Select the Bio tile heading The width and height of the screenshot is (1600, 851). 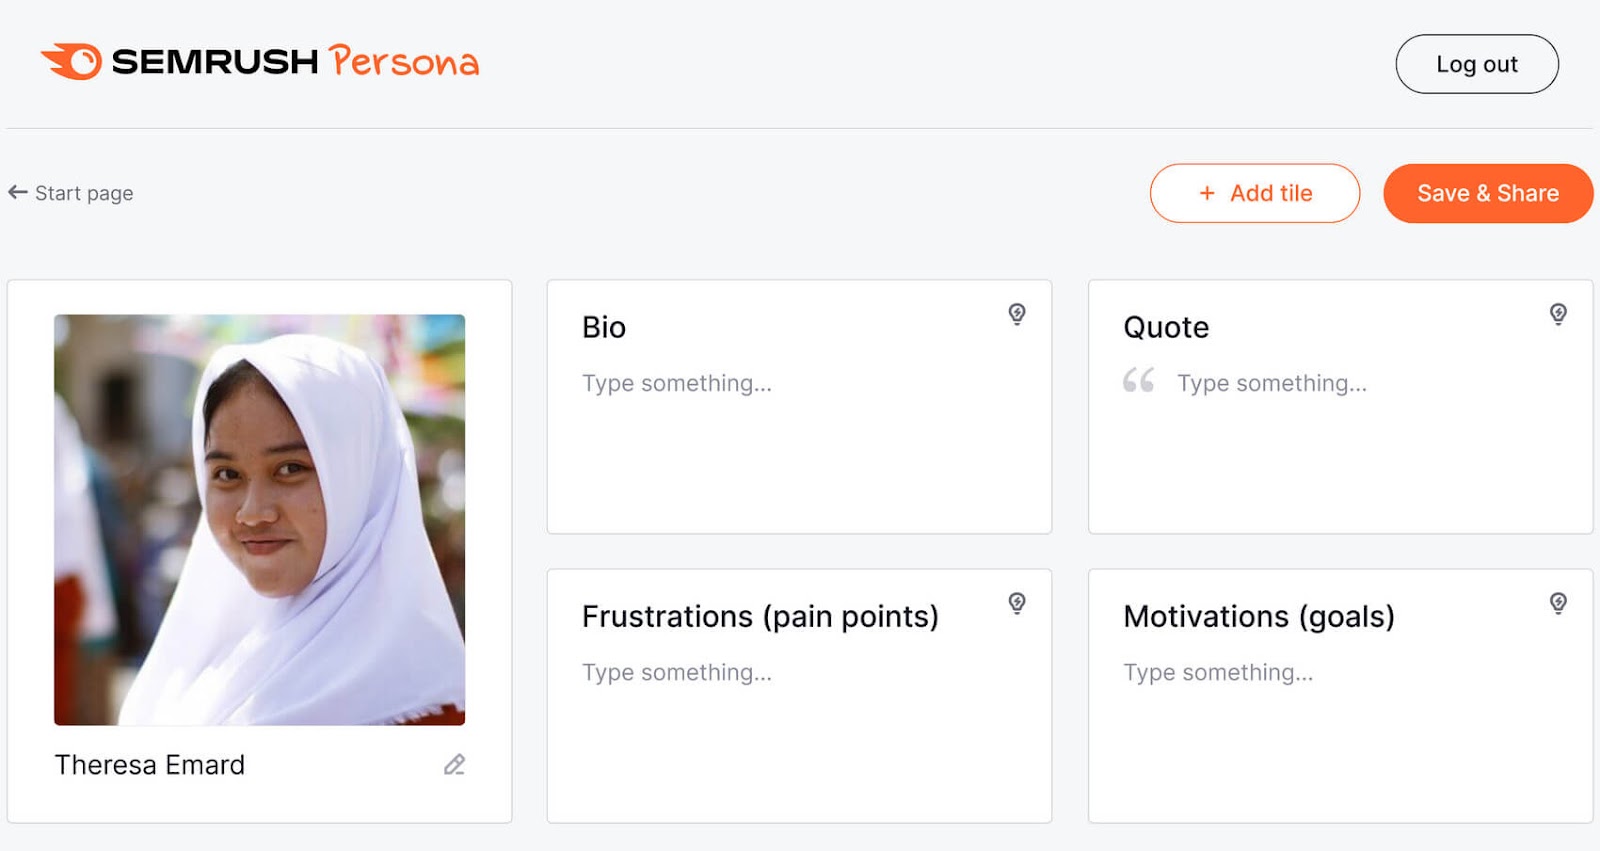(x=604, y=328)
